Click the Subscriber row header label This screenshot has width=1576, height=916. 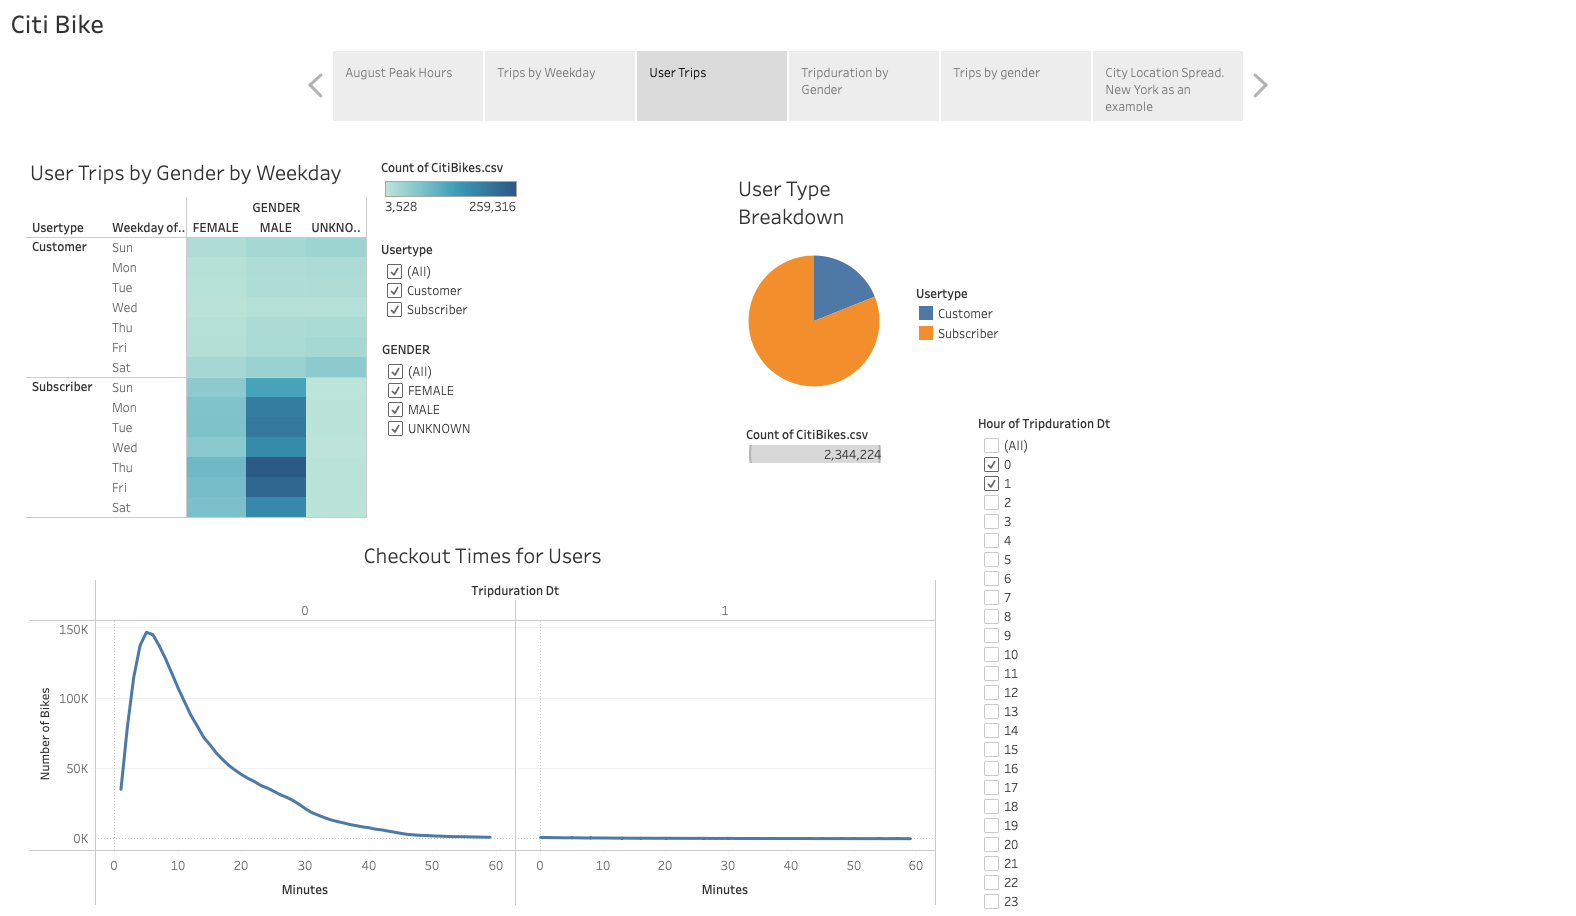pyautogui.click(x=62, y=387)
